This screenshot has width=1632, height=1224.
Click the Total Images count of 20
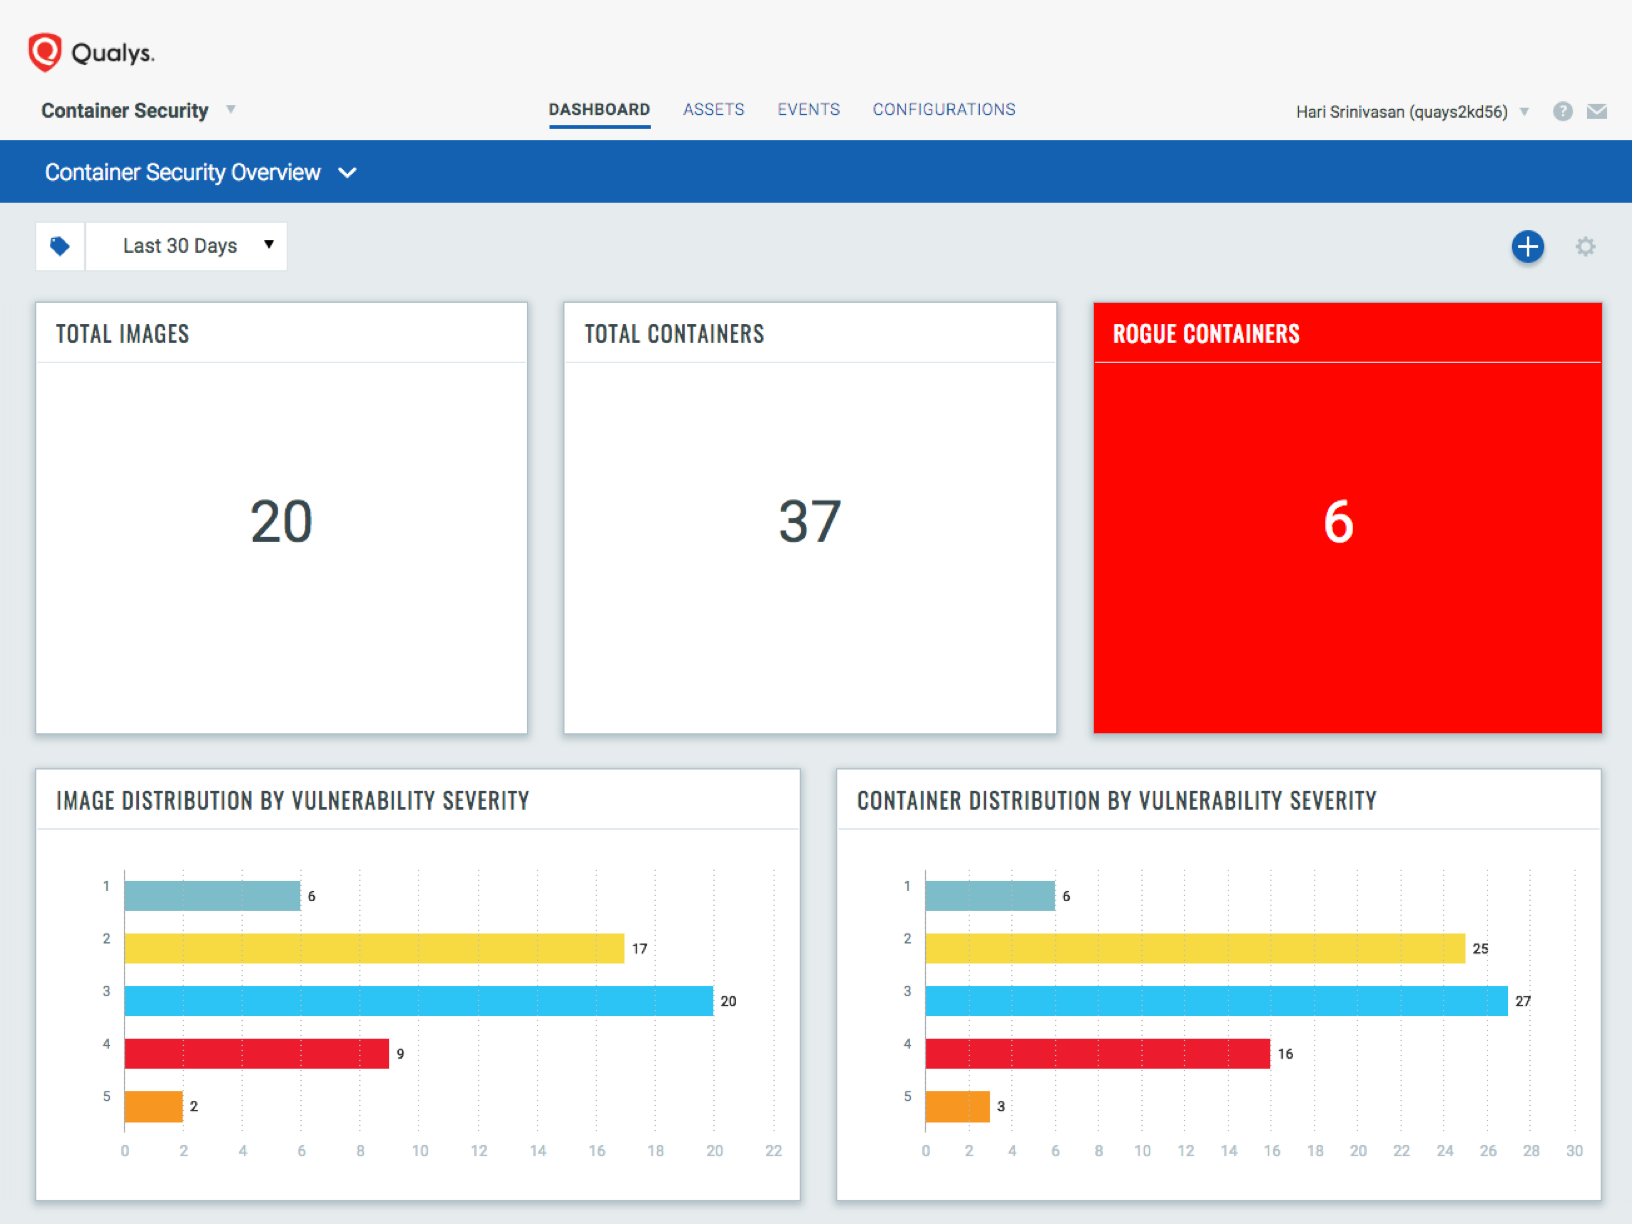click(x=281, y=522)
